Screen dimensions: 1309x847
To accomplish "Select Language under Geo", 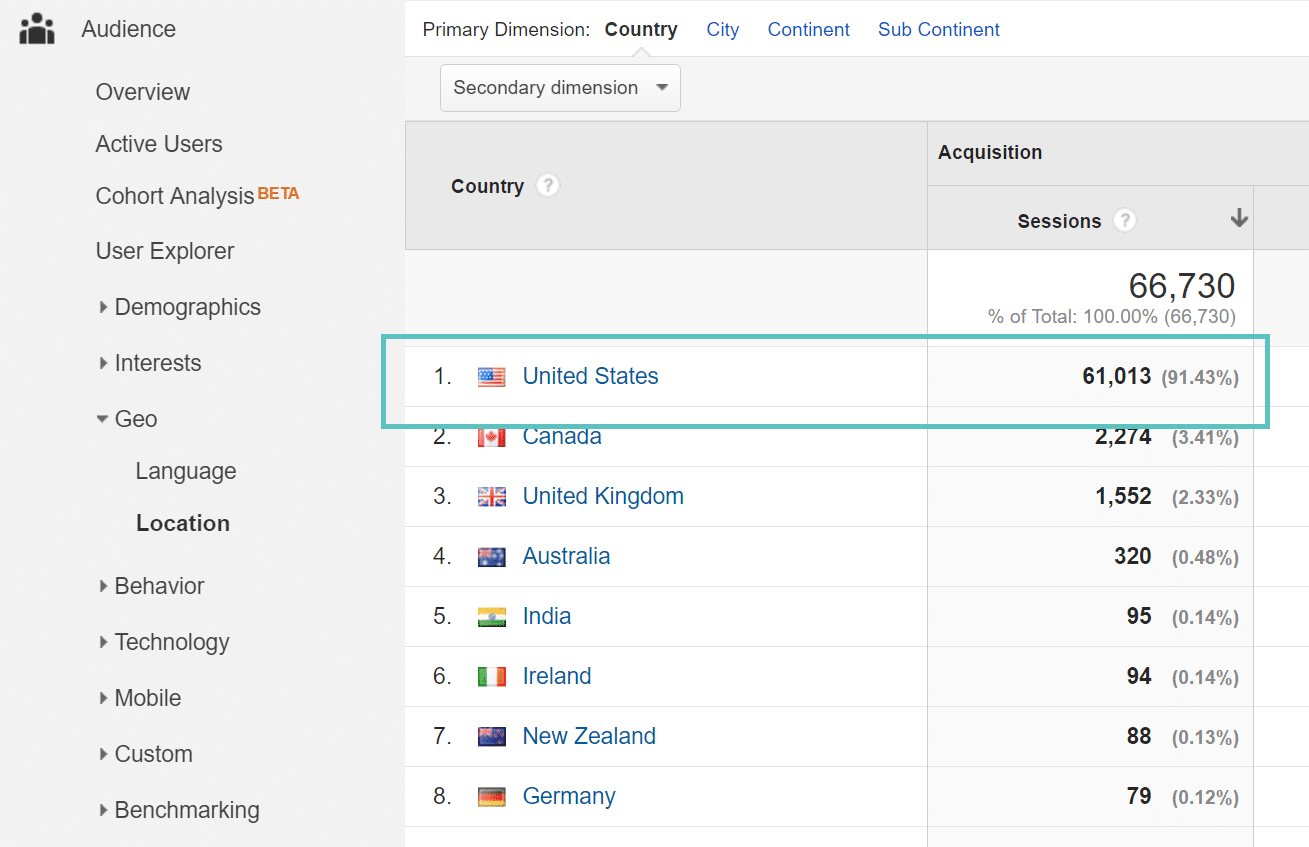I will click(x=186, y=470).
